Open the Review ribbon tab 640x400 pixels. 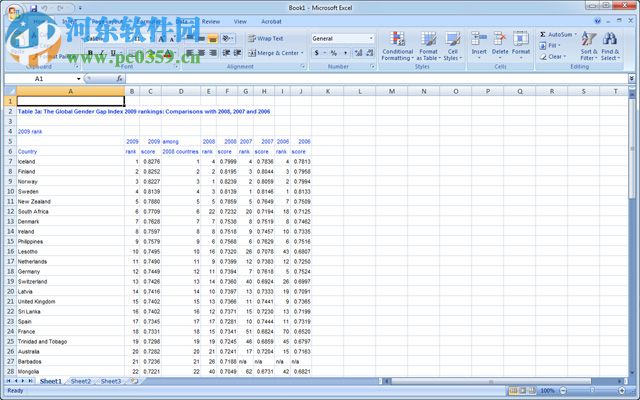coord(211,22)
